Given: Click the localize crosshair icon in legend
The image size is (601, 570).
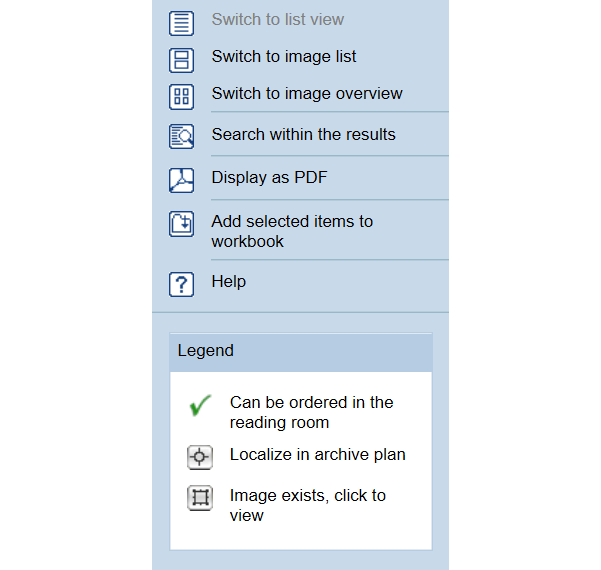Looking at the screenshot, I should click(x=200, y=457).
